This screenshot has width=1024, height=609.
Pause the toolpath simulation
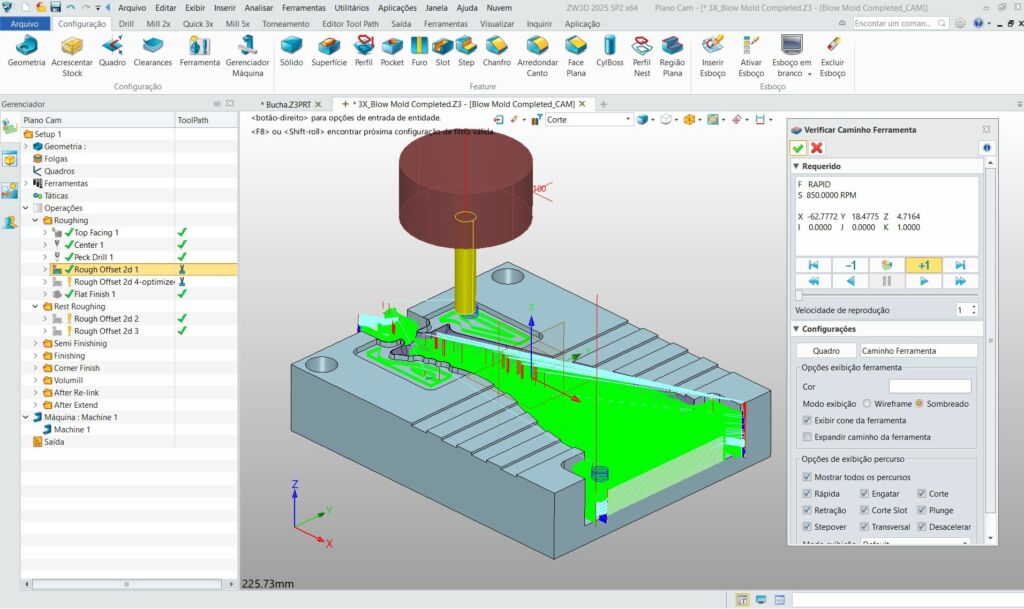tap(886, 281)
